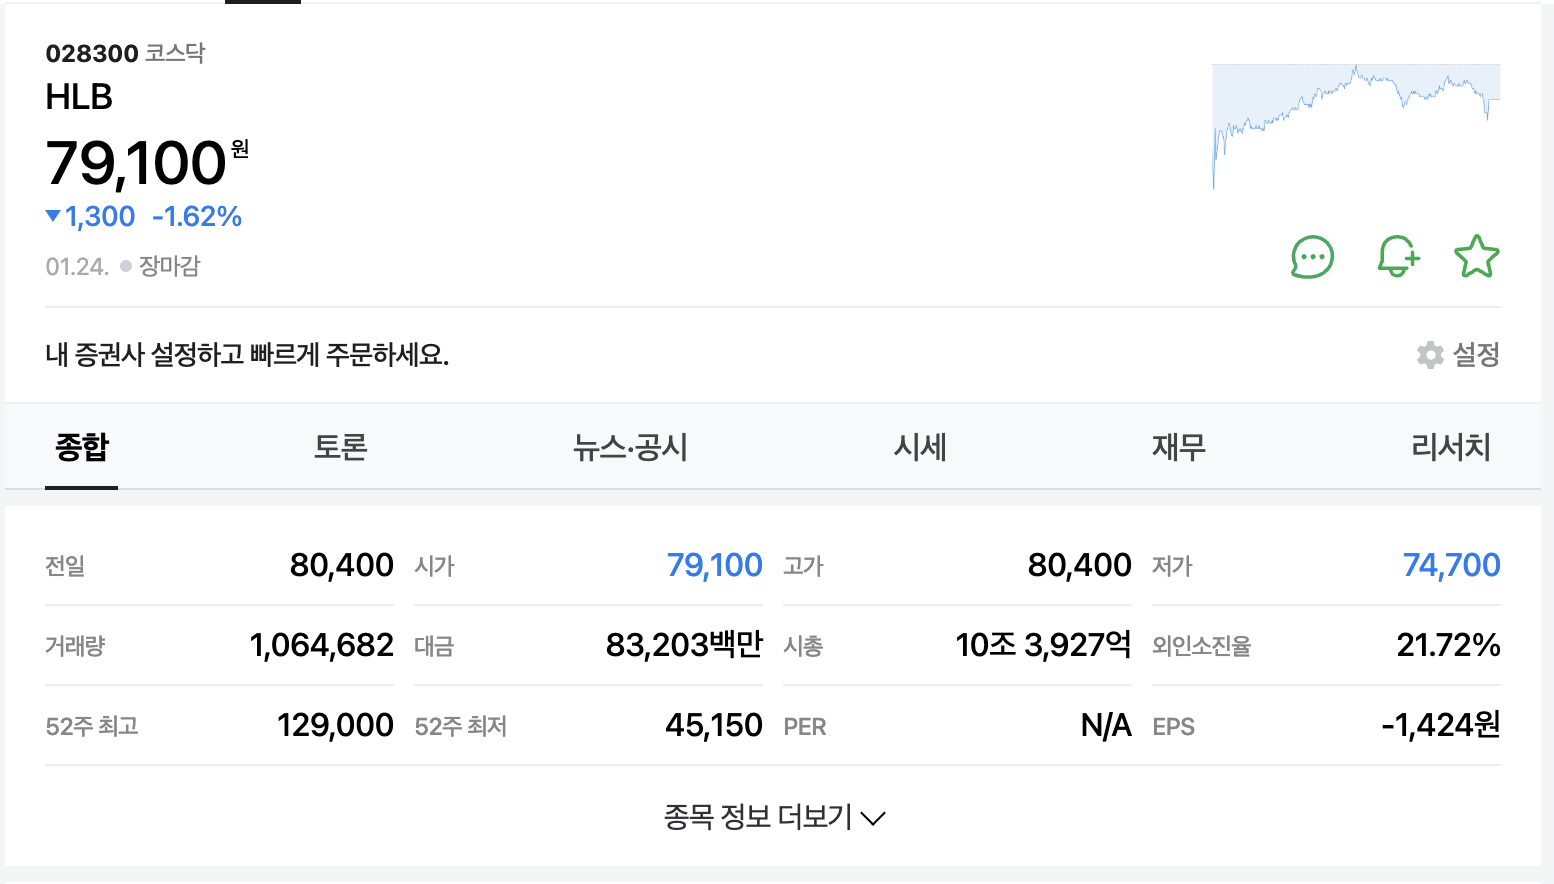
Task: Click the stock name HLB
Action: pos(79,97)
